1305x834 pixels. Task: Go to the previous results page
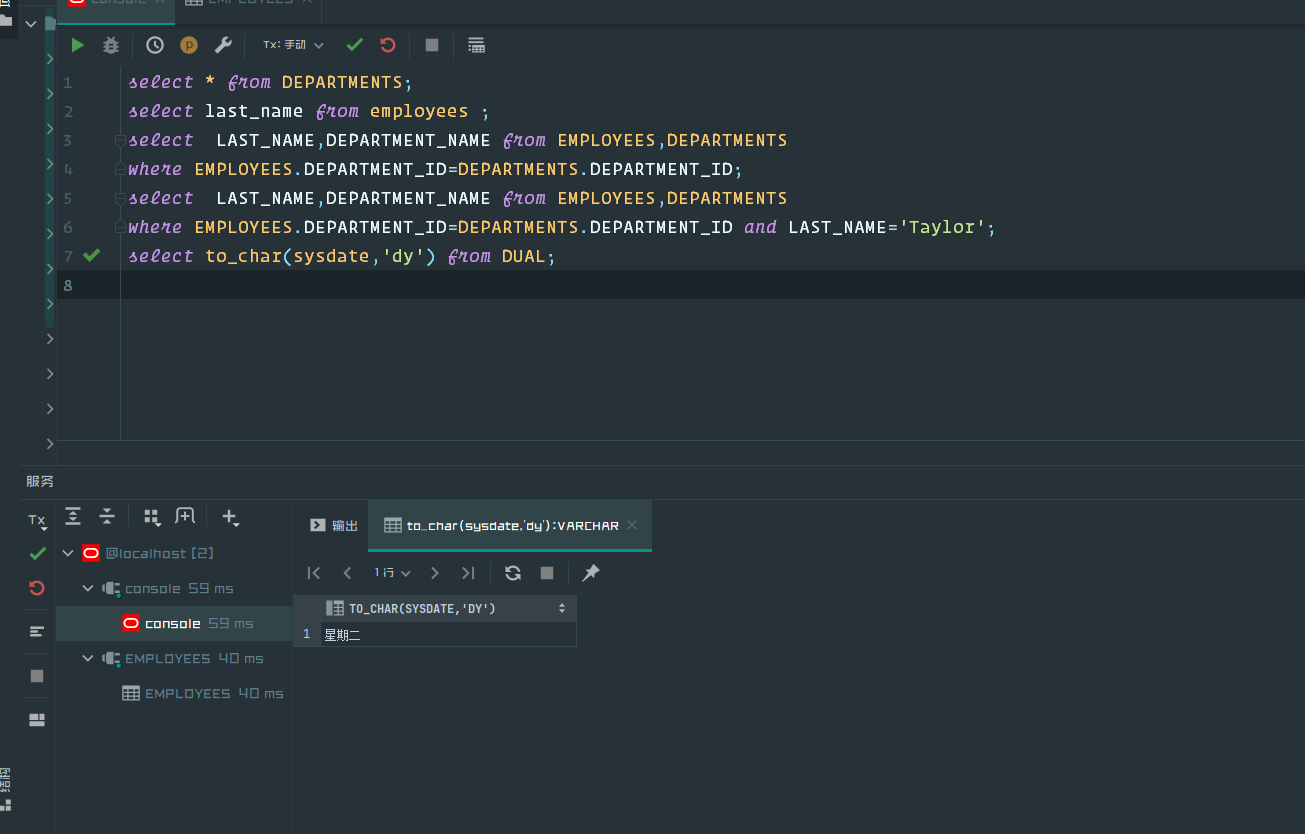[x=347, y=573]
